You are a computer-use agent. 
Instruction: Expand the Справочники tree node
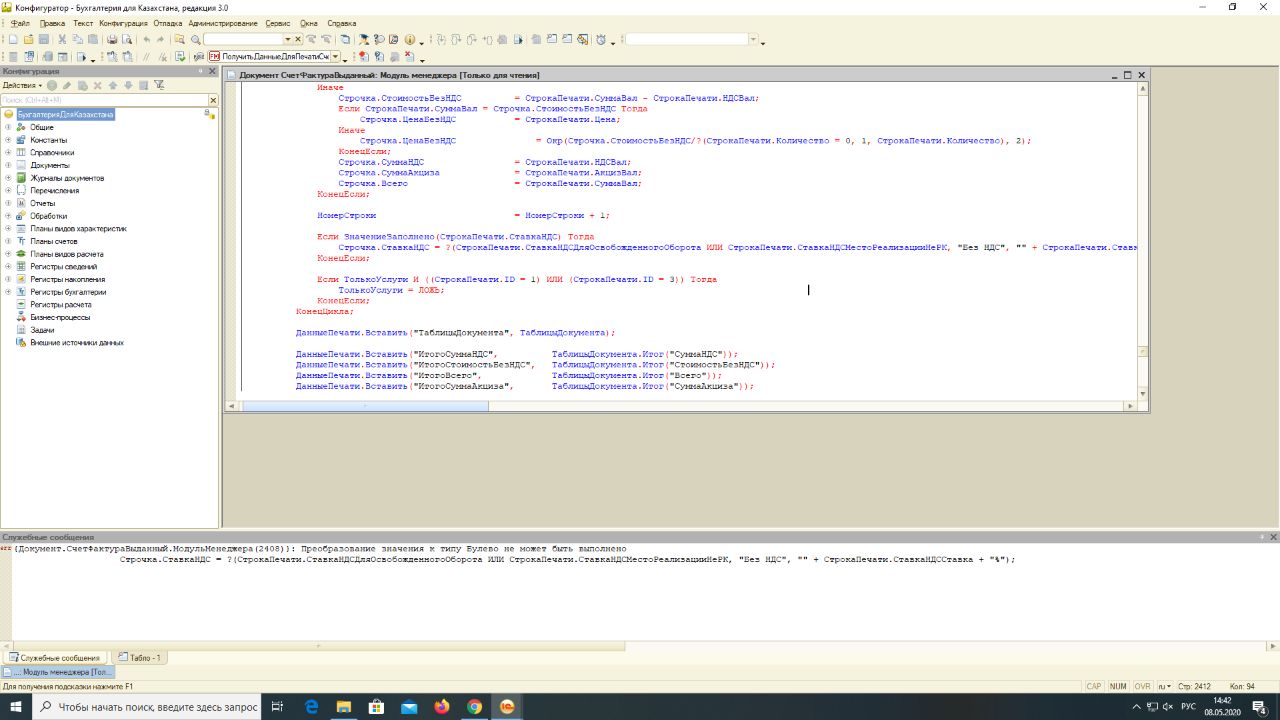point(8,153)
